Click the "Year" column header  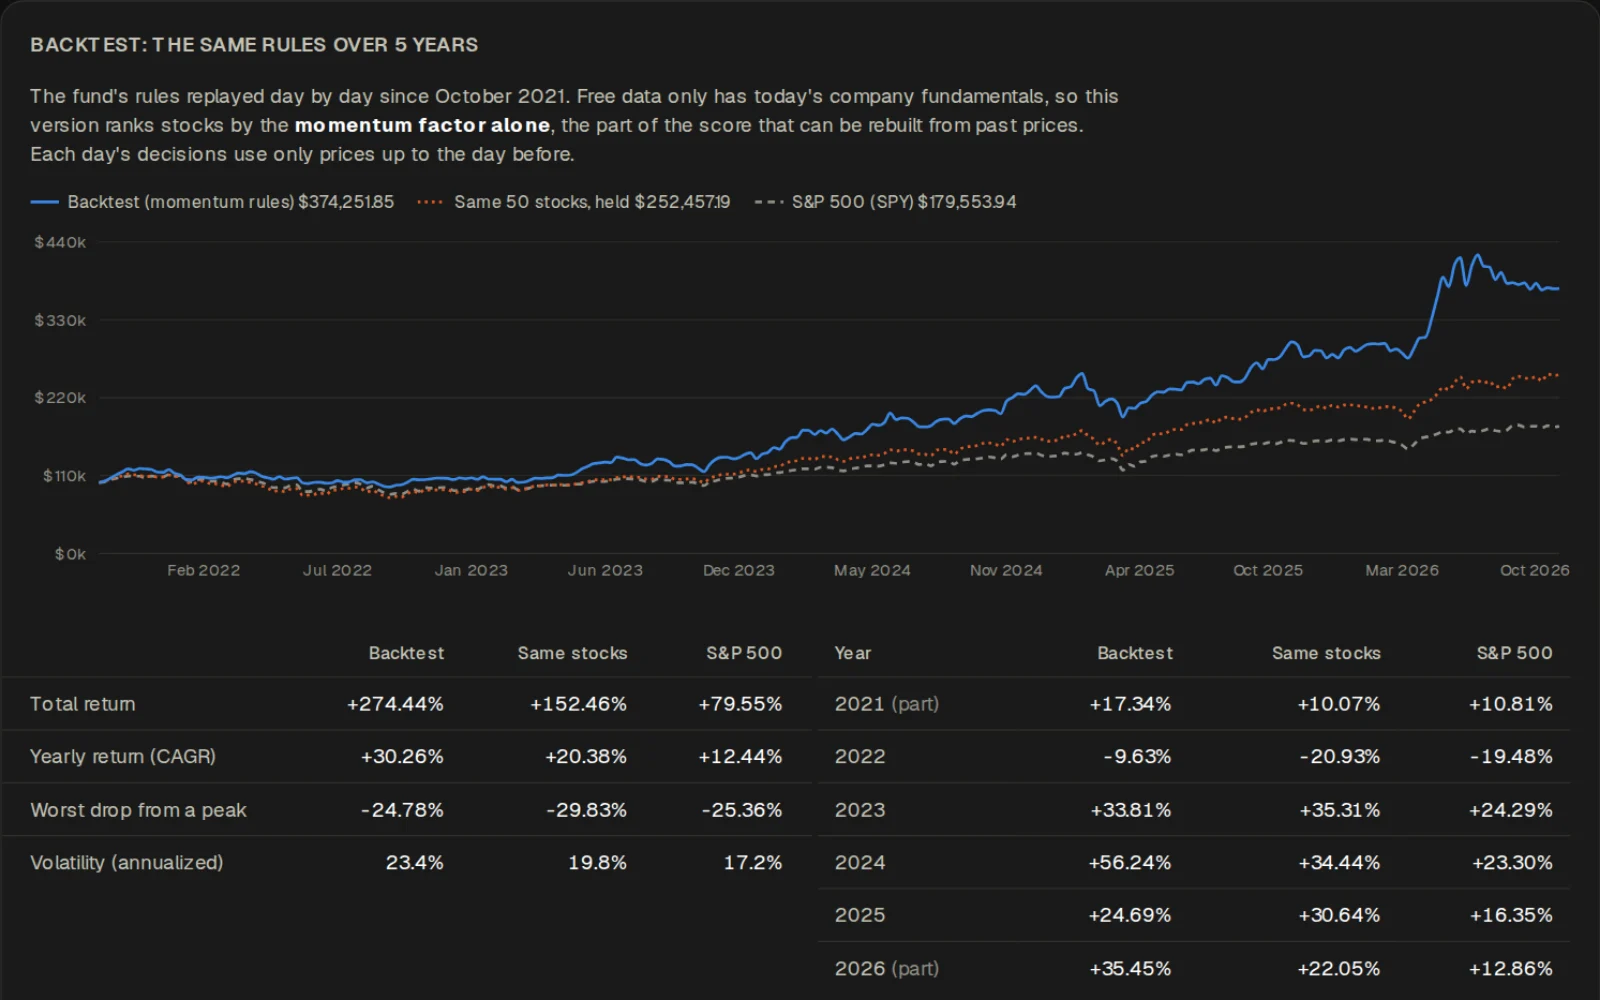[x=853, y=653]
